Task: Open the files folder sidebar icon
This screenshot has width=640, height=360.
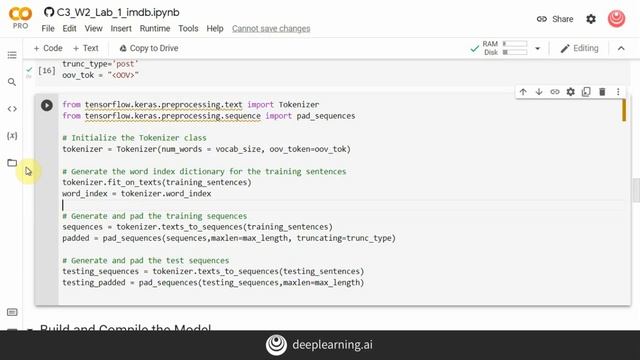Action: tap(12, 163)
